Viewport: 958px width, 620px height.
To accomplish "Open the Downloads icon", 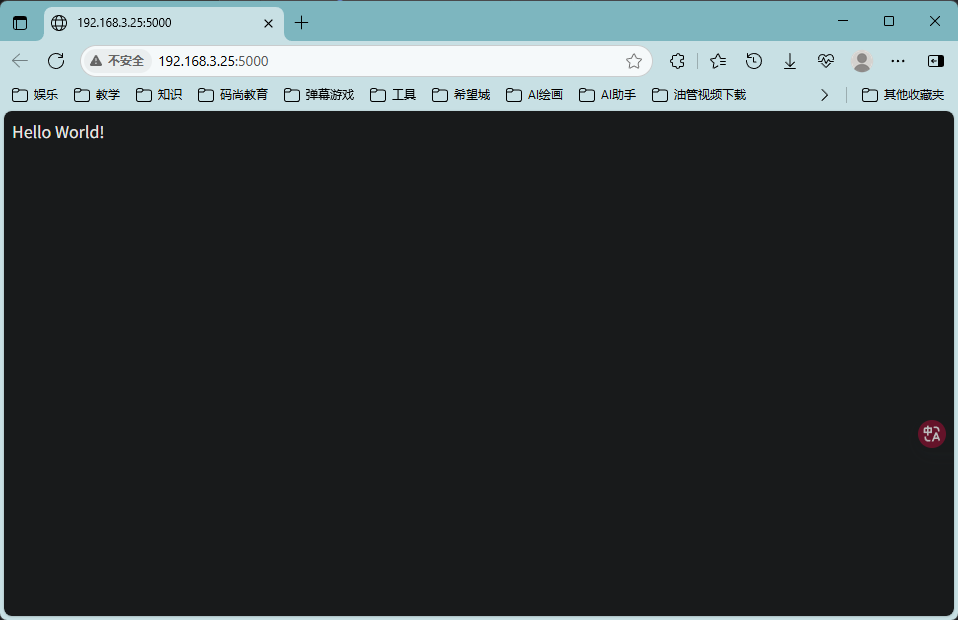I will click(x=790, y=61).
